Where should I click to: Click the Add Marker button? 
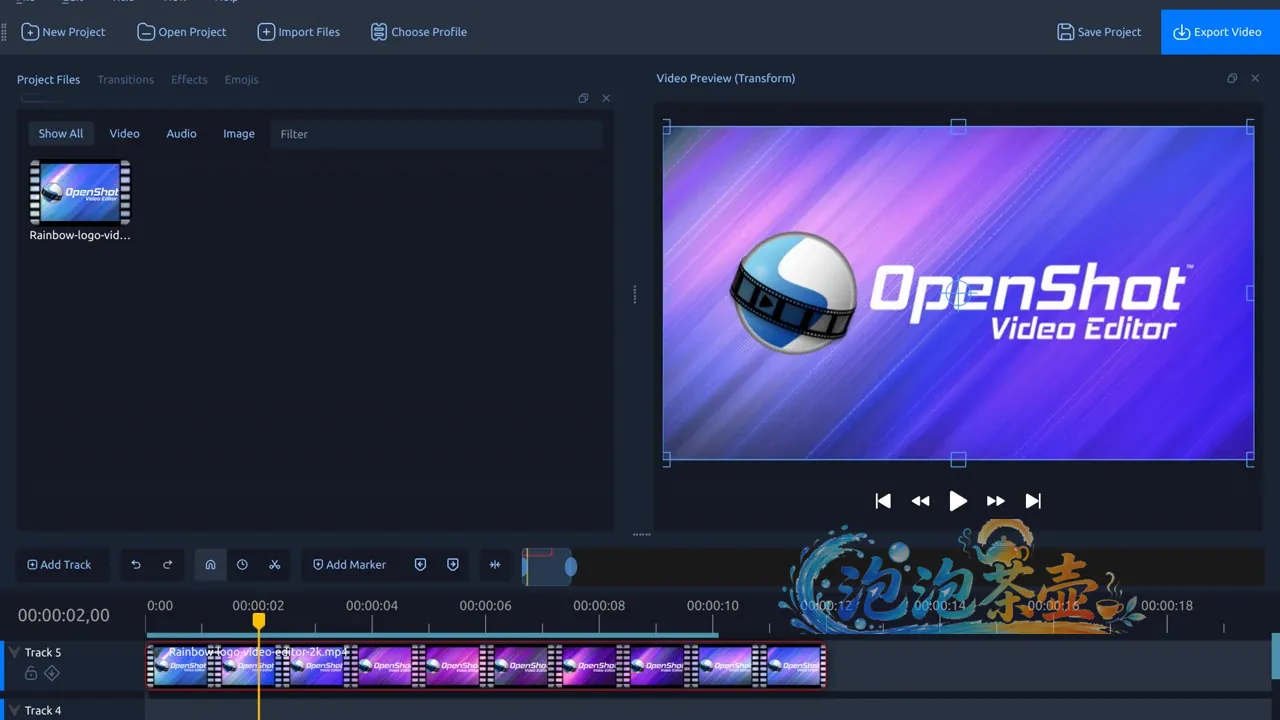point(349,565)
